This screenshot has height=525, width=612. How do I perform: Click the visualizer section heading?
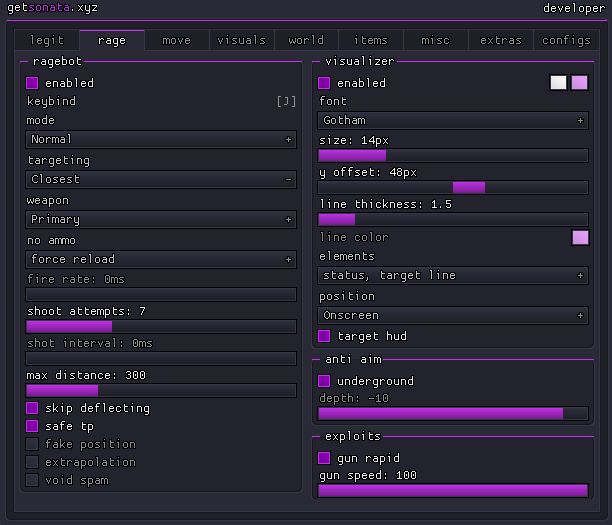click(360, 61)
